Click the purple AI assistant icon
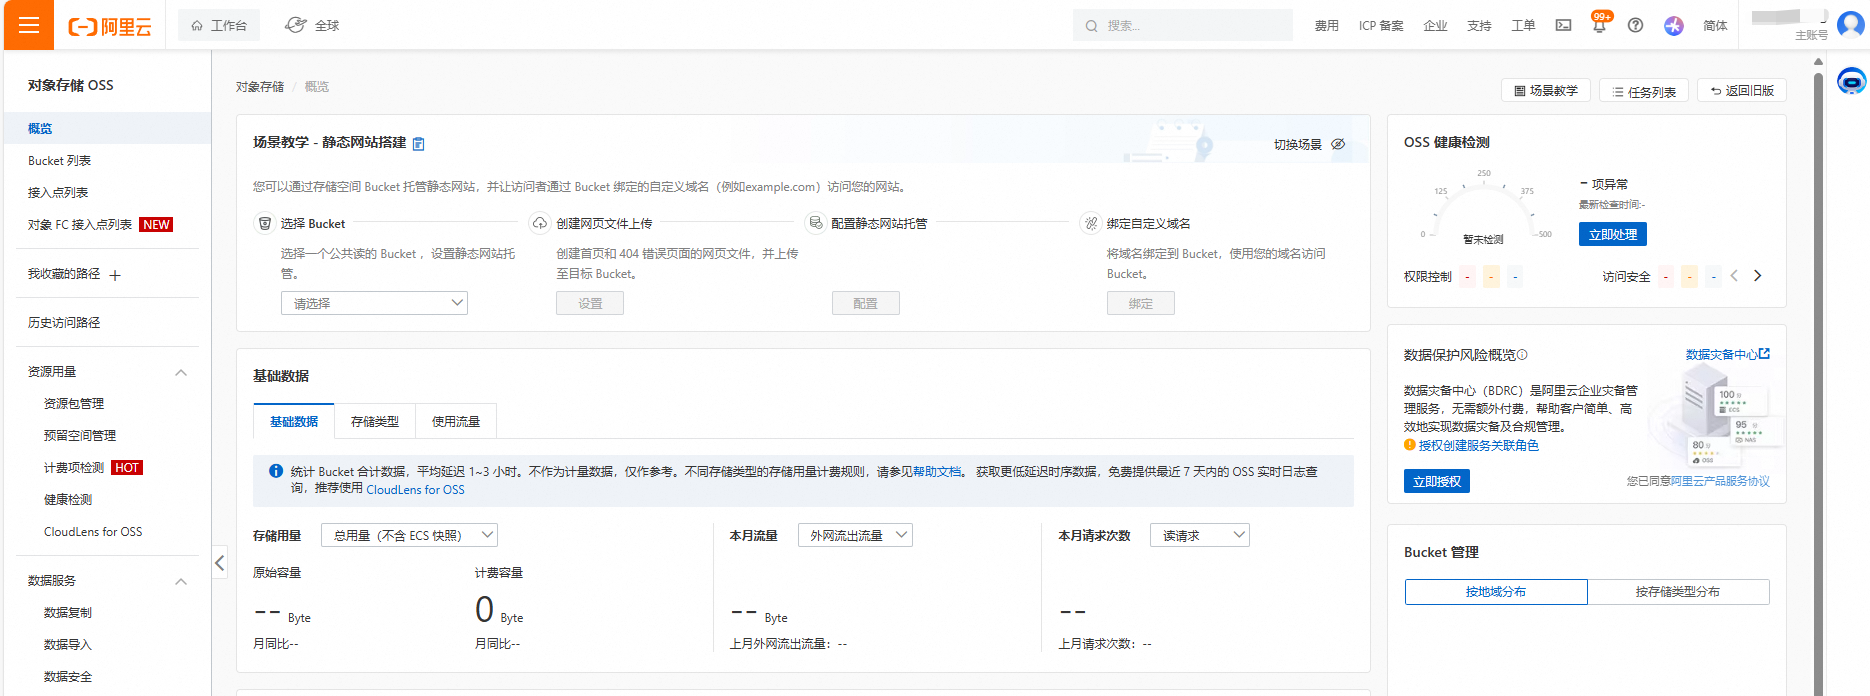Image resolution: width=1870 pixels, height=696 pixels. coord(1674,26)
